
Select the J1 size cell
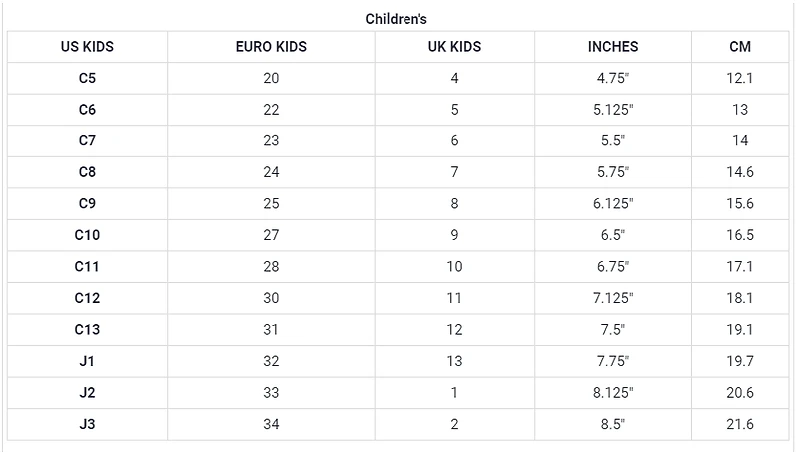[x=87, y=361]
